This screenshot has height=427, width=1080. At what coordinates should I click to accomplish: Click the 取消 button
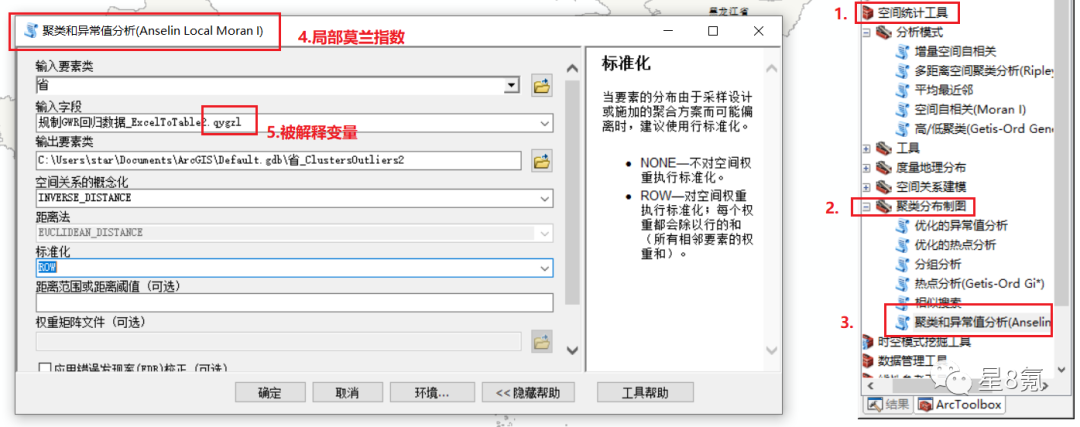(x=347, y=393)
